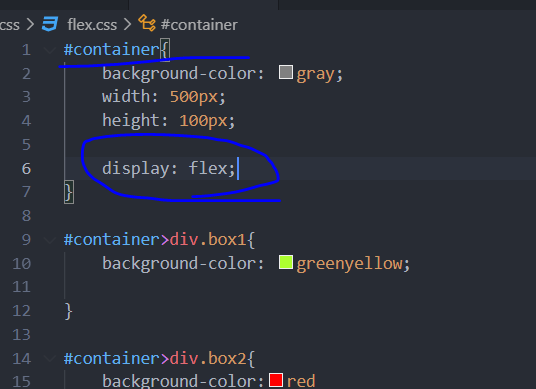Open the red color swatch picker
This screenshot has width=536, height=389.
click(x=276, y=380)
